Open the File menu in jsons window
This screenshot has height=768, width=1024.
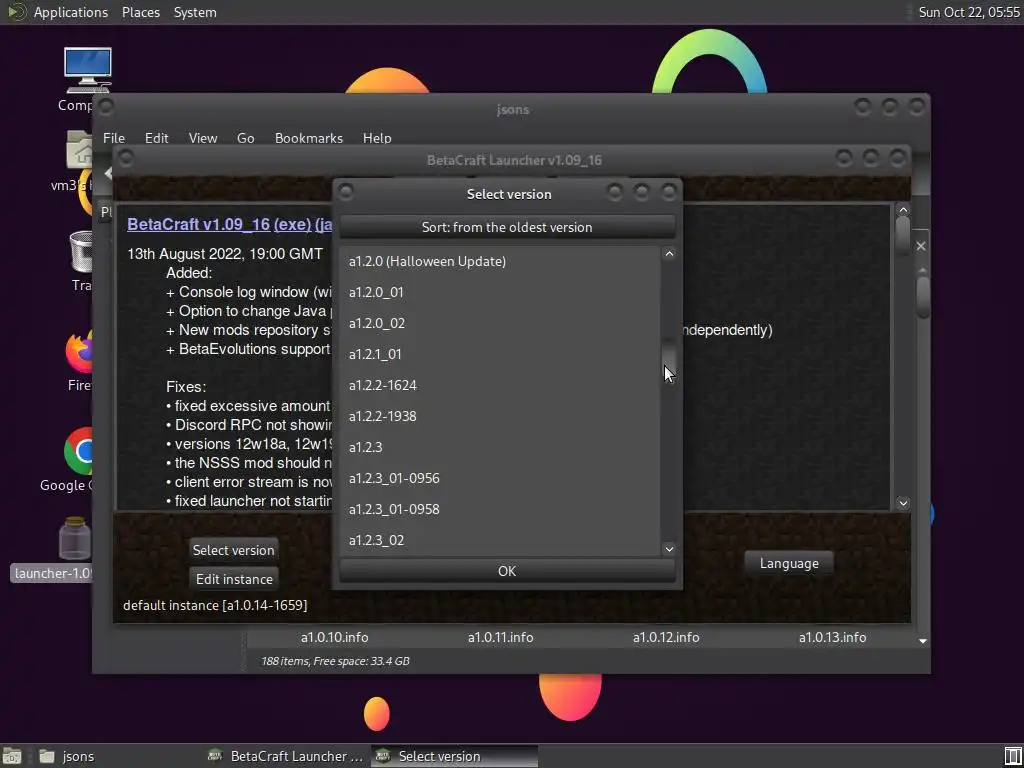tap(114, 138)
